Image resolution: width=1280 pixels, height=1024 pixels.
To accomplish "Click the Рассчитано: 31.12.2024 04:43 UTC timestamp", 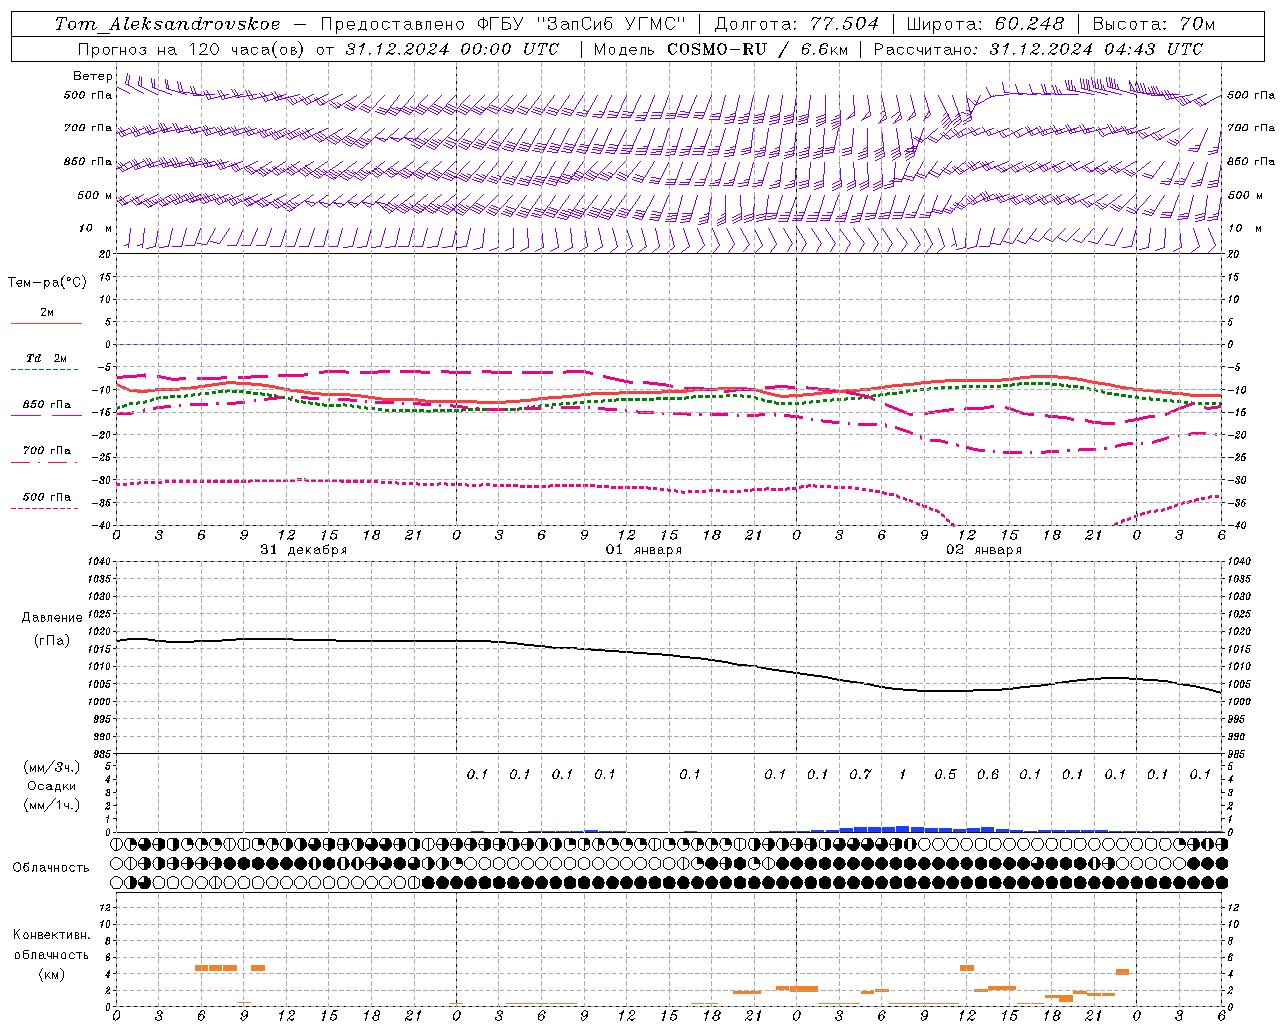I will (x=1038, y=49).
